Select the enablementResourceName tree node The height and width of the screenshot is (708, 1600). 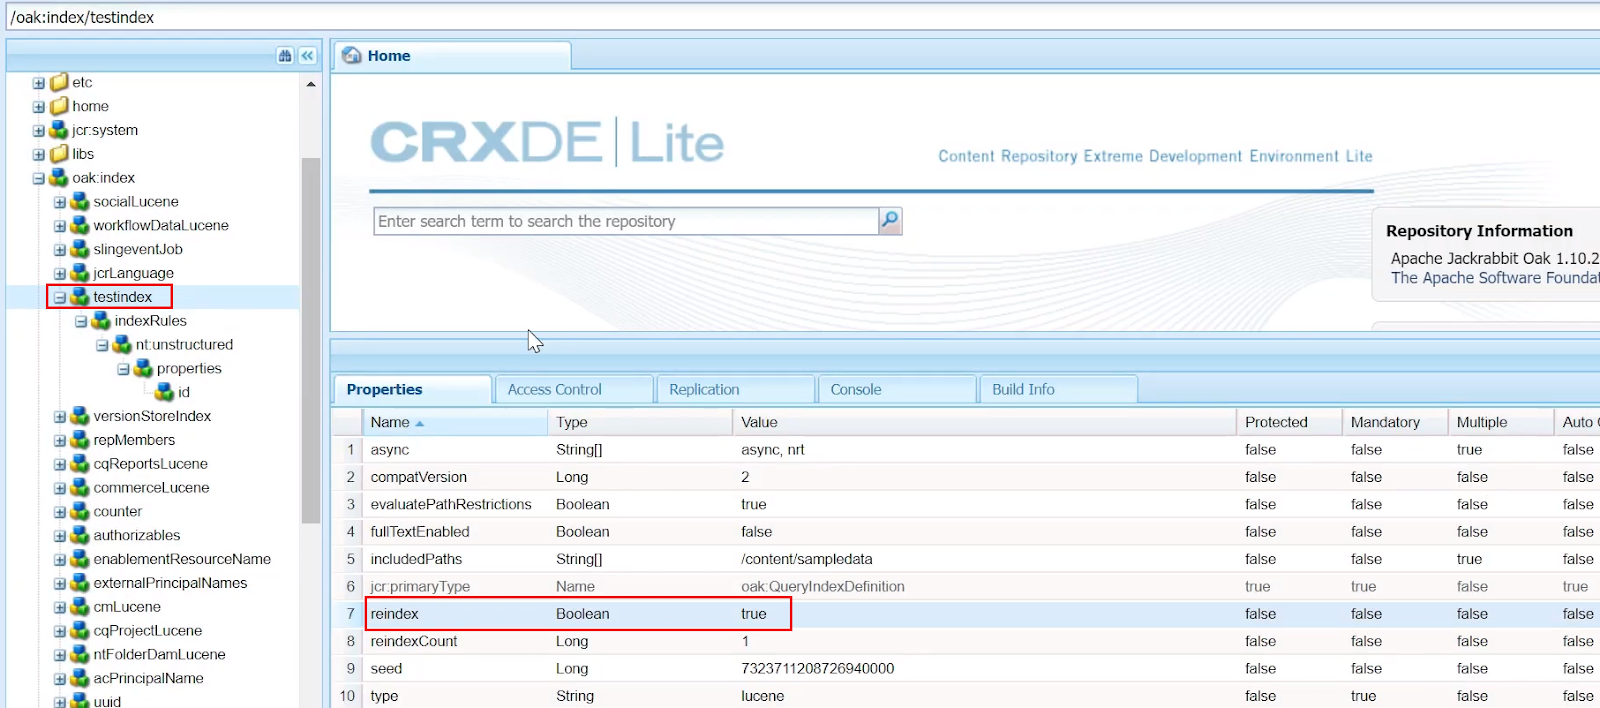coord(182,559)
